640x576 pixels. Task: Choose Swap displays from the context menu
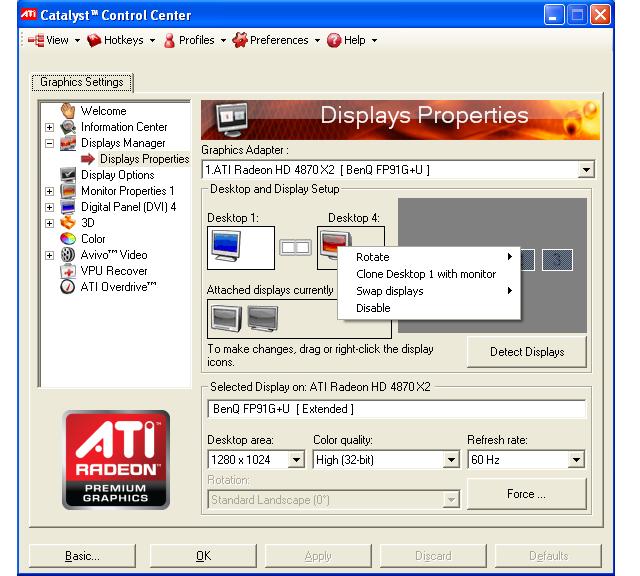429,291
